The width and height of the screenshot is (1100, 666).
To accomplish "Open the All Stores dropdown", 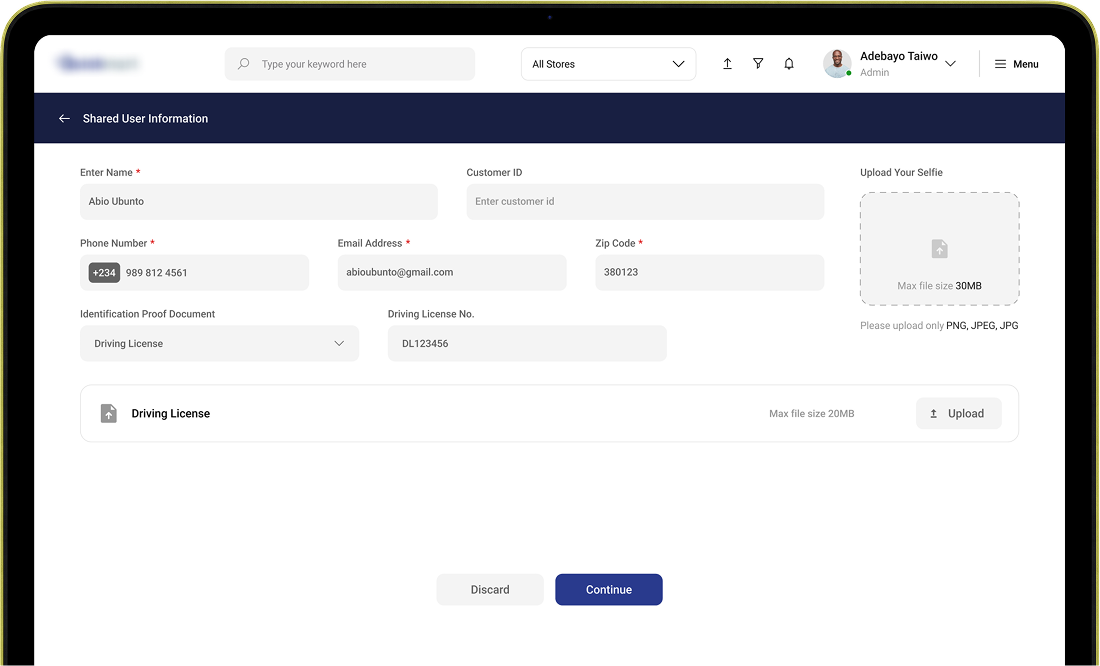I will [x=608, y=64].
